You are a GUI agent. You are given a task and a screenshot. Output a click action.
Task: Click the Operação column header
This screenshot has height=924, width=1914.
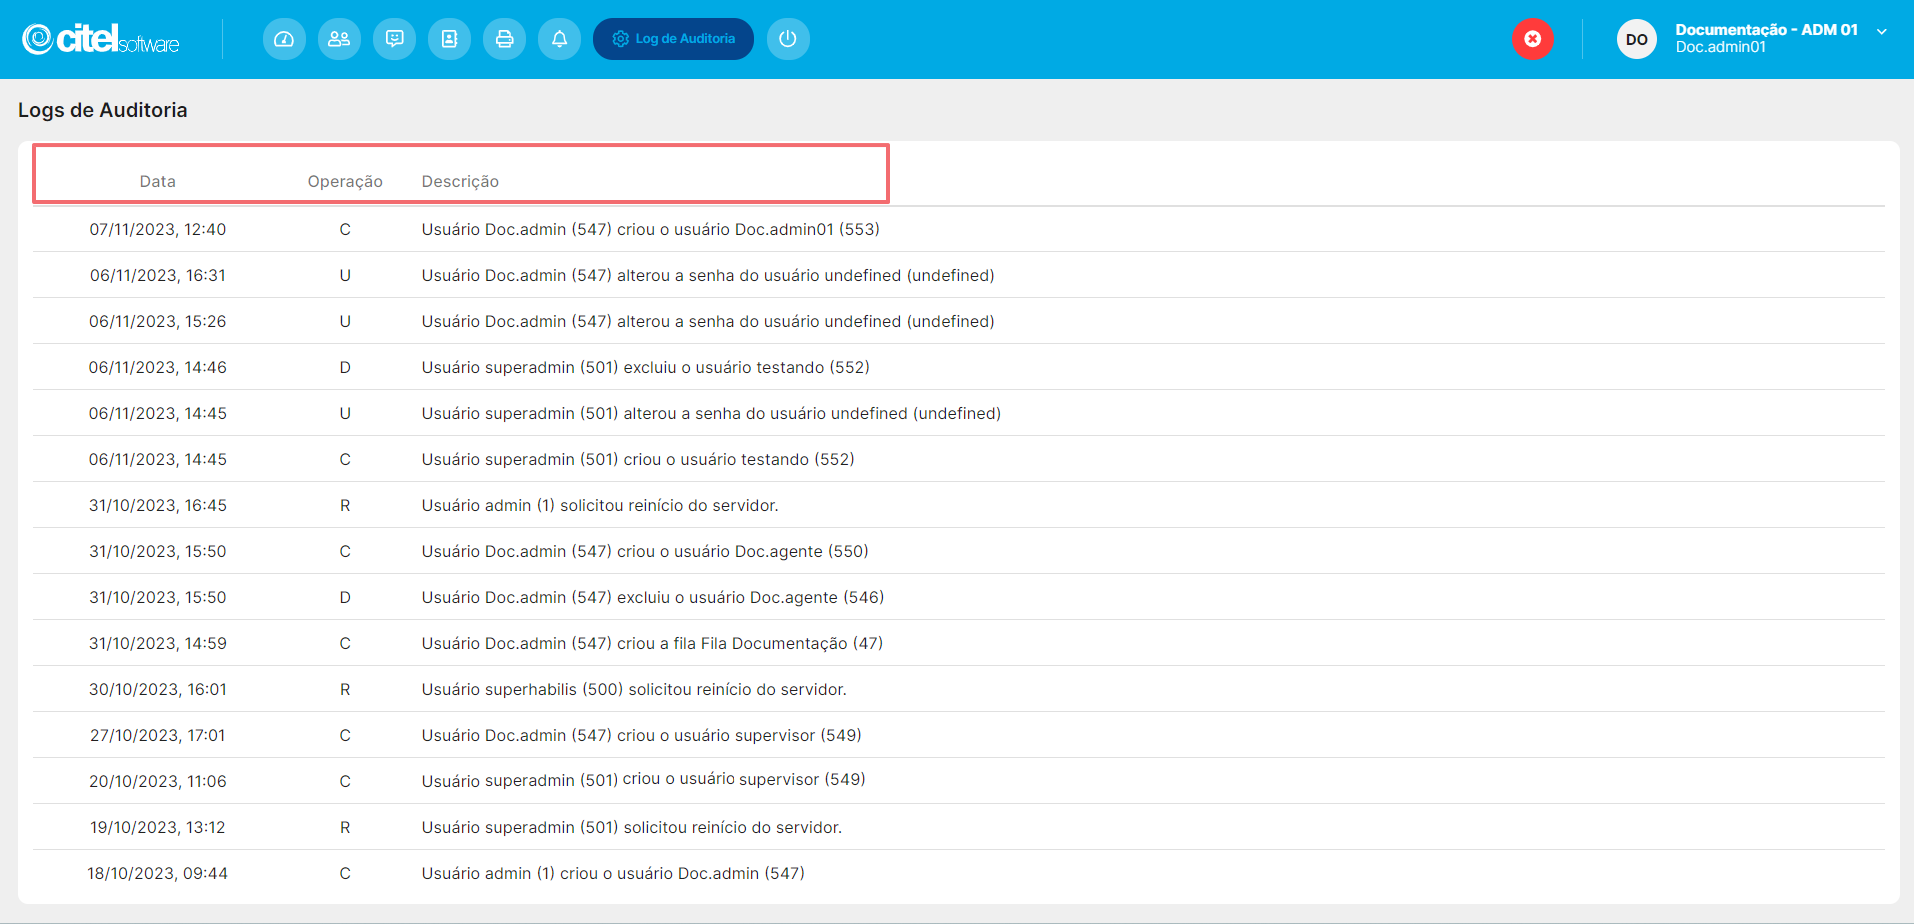345,181
